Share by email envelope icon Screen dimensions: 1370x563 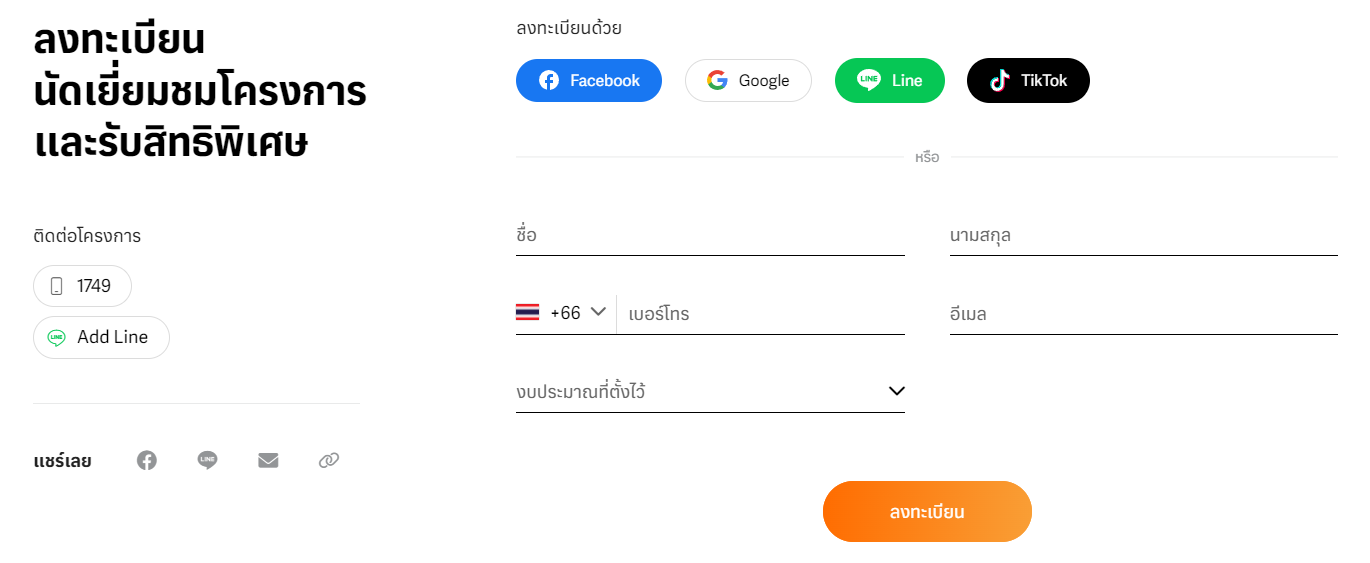[268, 460]
